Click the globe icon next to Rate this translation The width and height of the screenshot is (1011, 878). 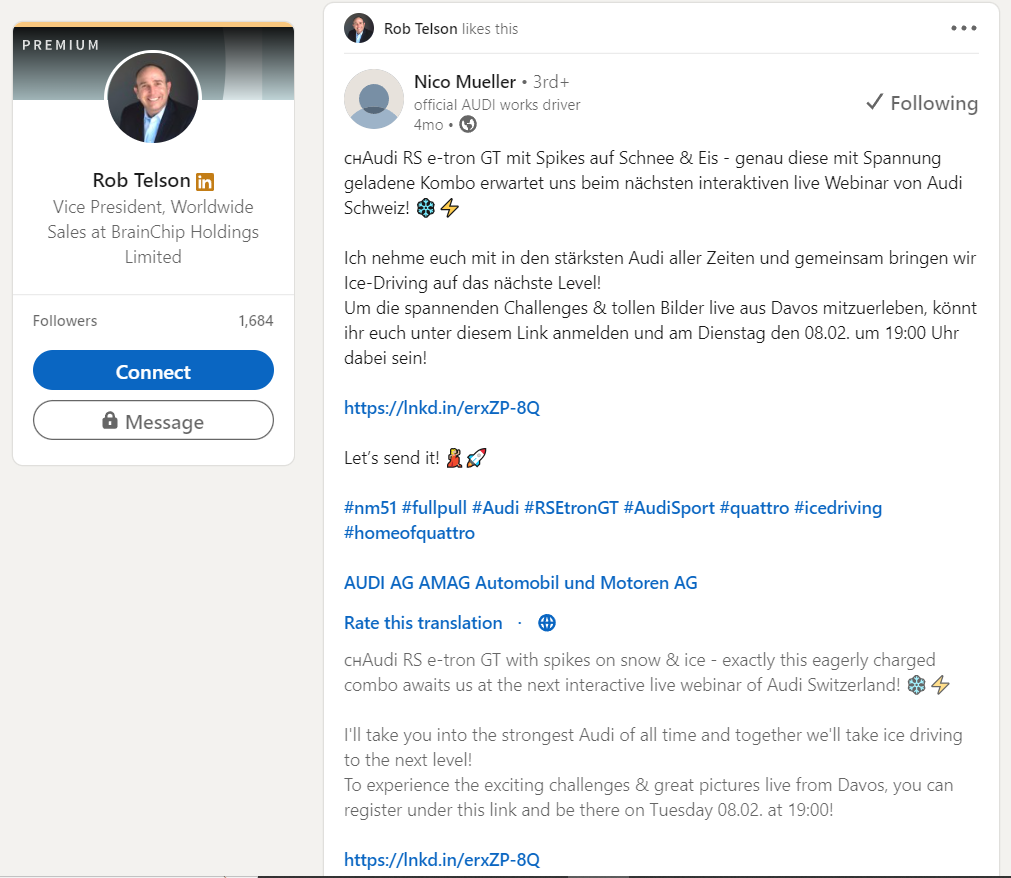point(547,623)
